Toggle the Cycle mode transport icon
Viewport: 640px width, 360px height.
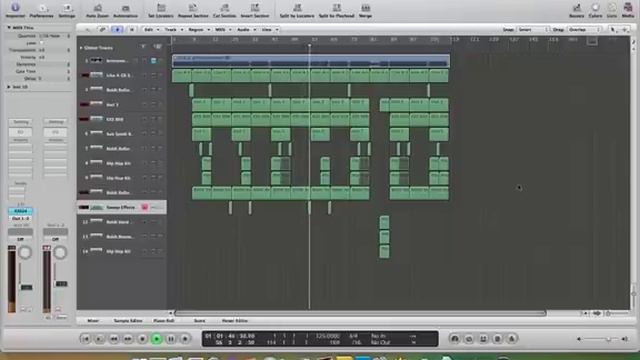[x=469, y=339]
